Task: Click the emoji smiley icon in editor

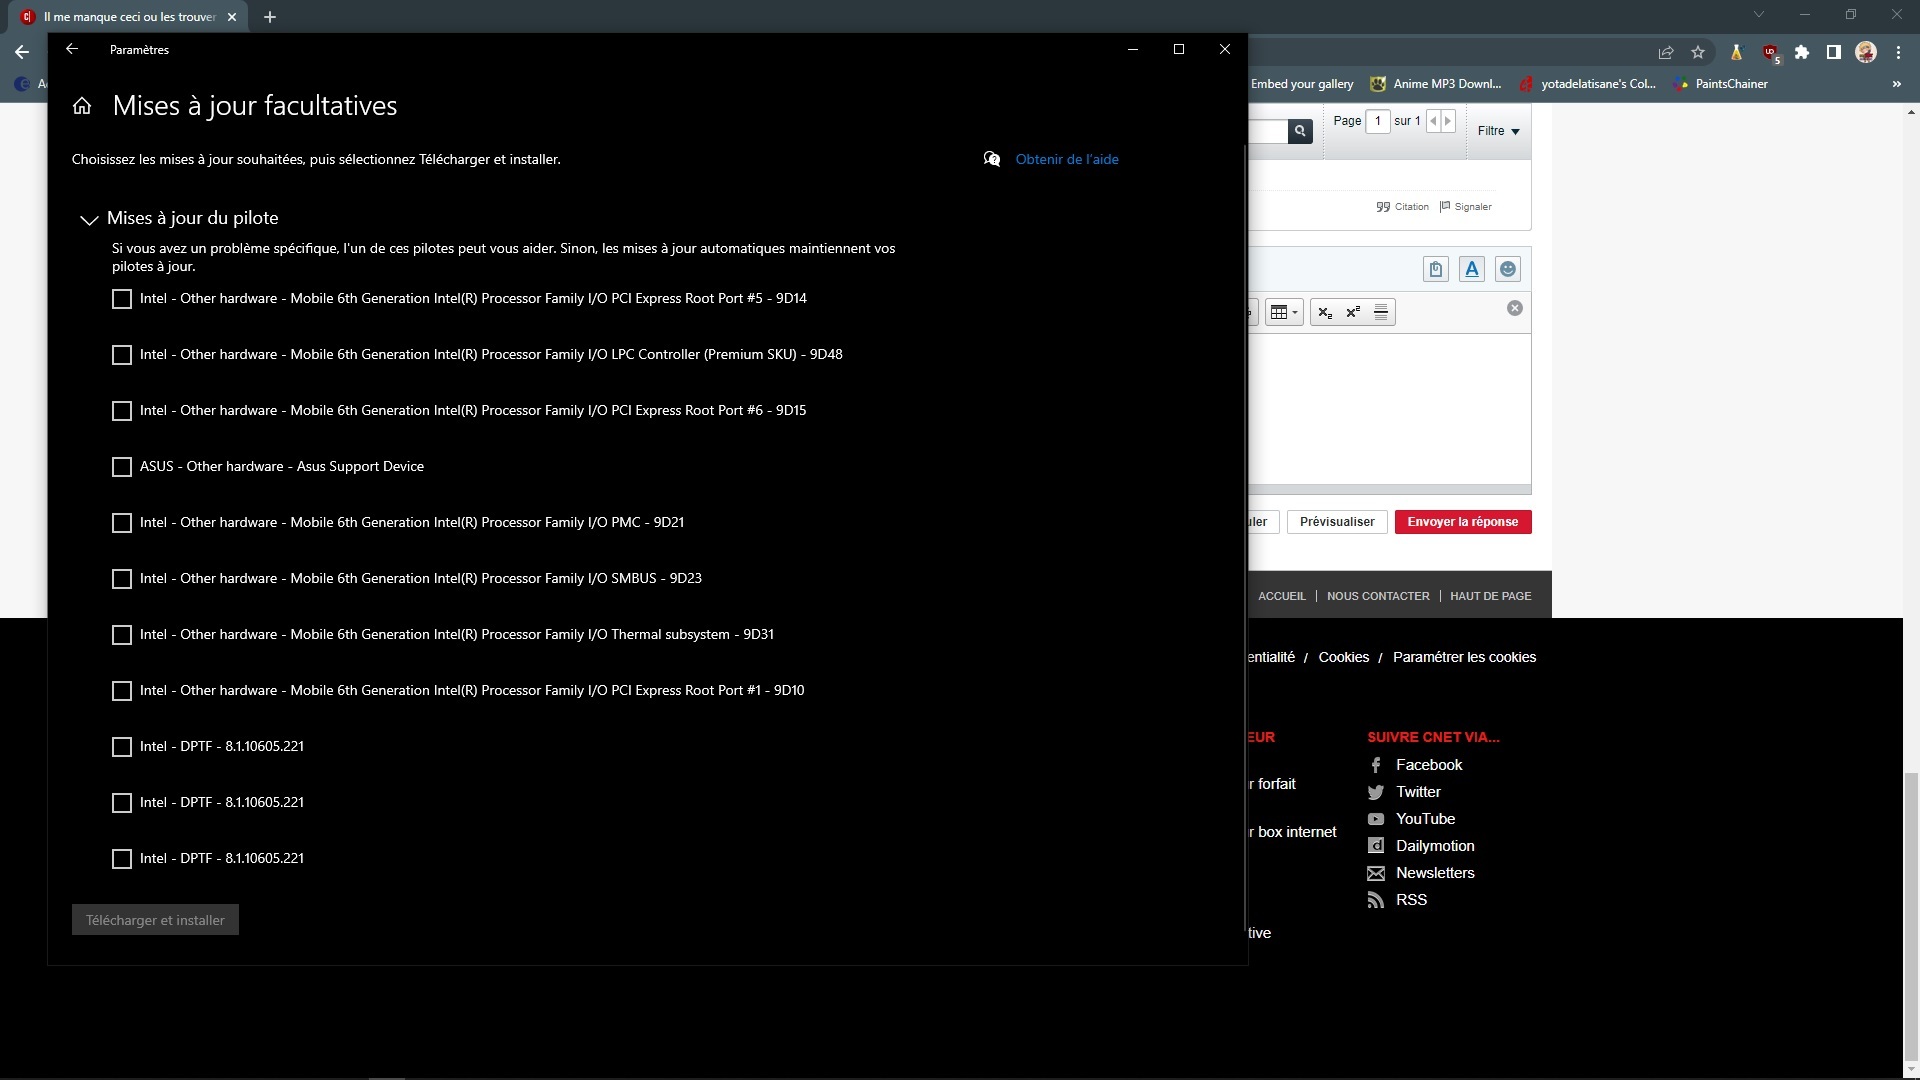Action: (x=1508, y=269)
